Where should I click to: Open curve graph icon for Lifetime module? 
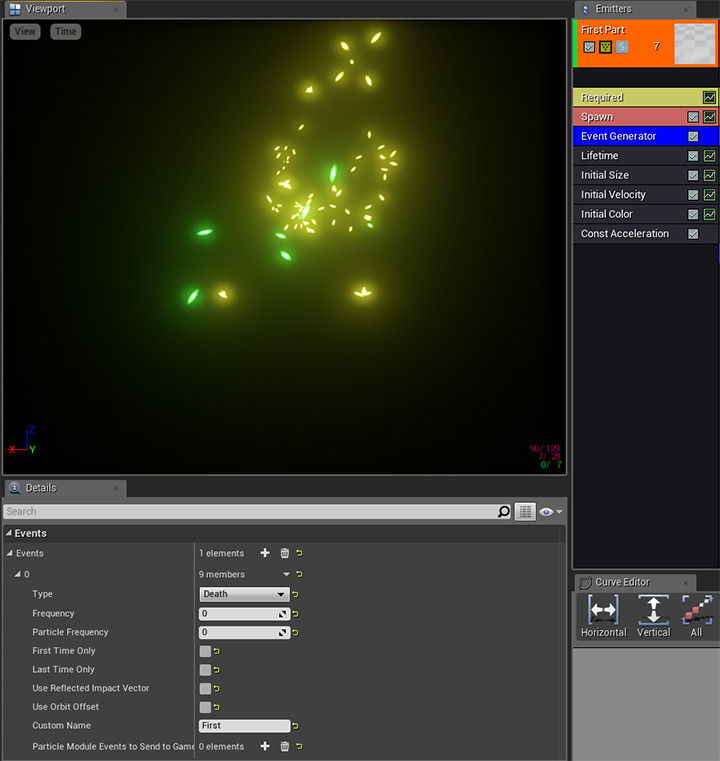tap(709, 156)
